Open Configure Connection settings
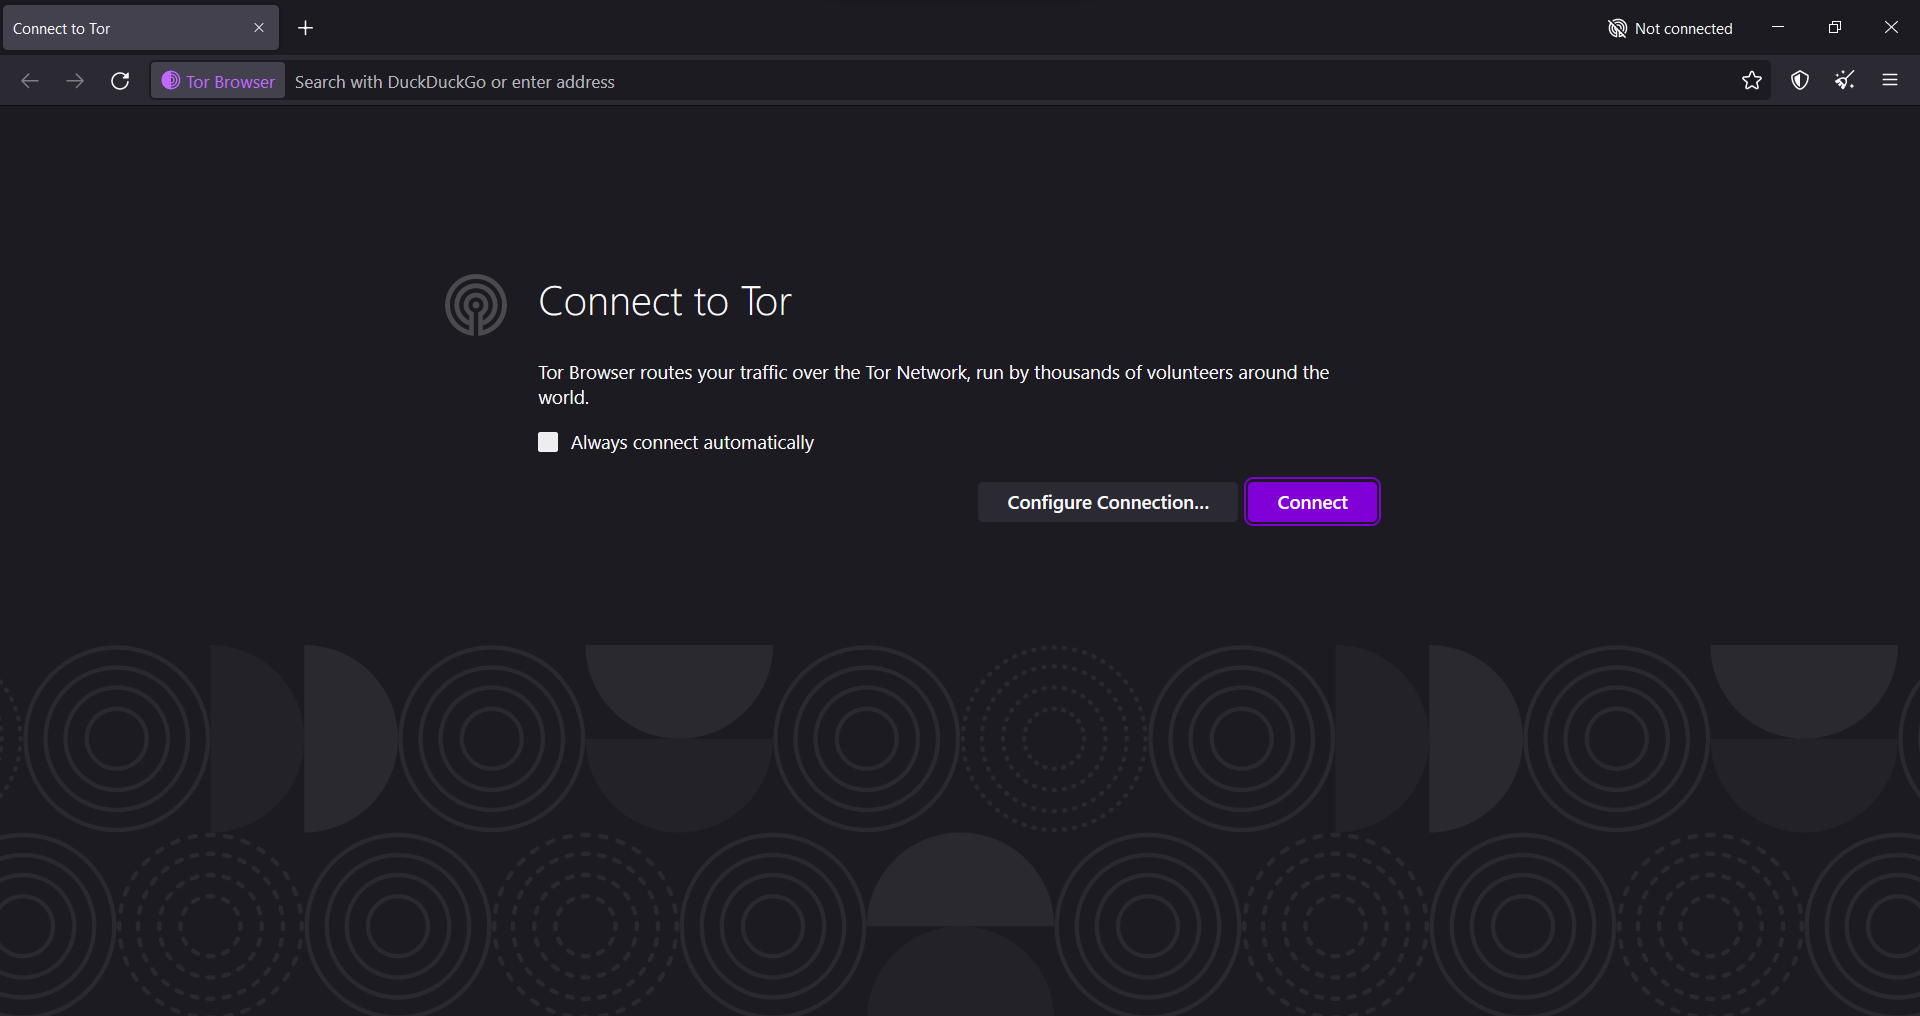1920x1016 pixels. click(x=1108, y=502)
